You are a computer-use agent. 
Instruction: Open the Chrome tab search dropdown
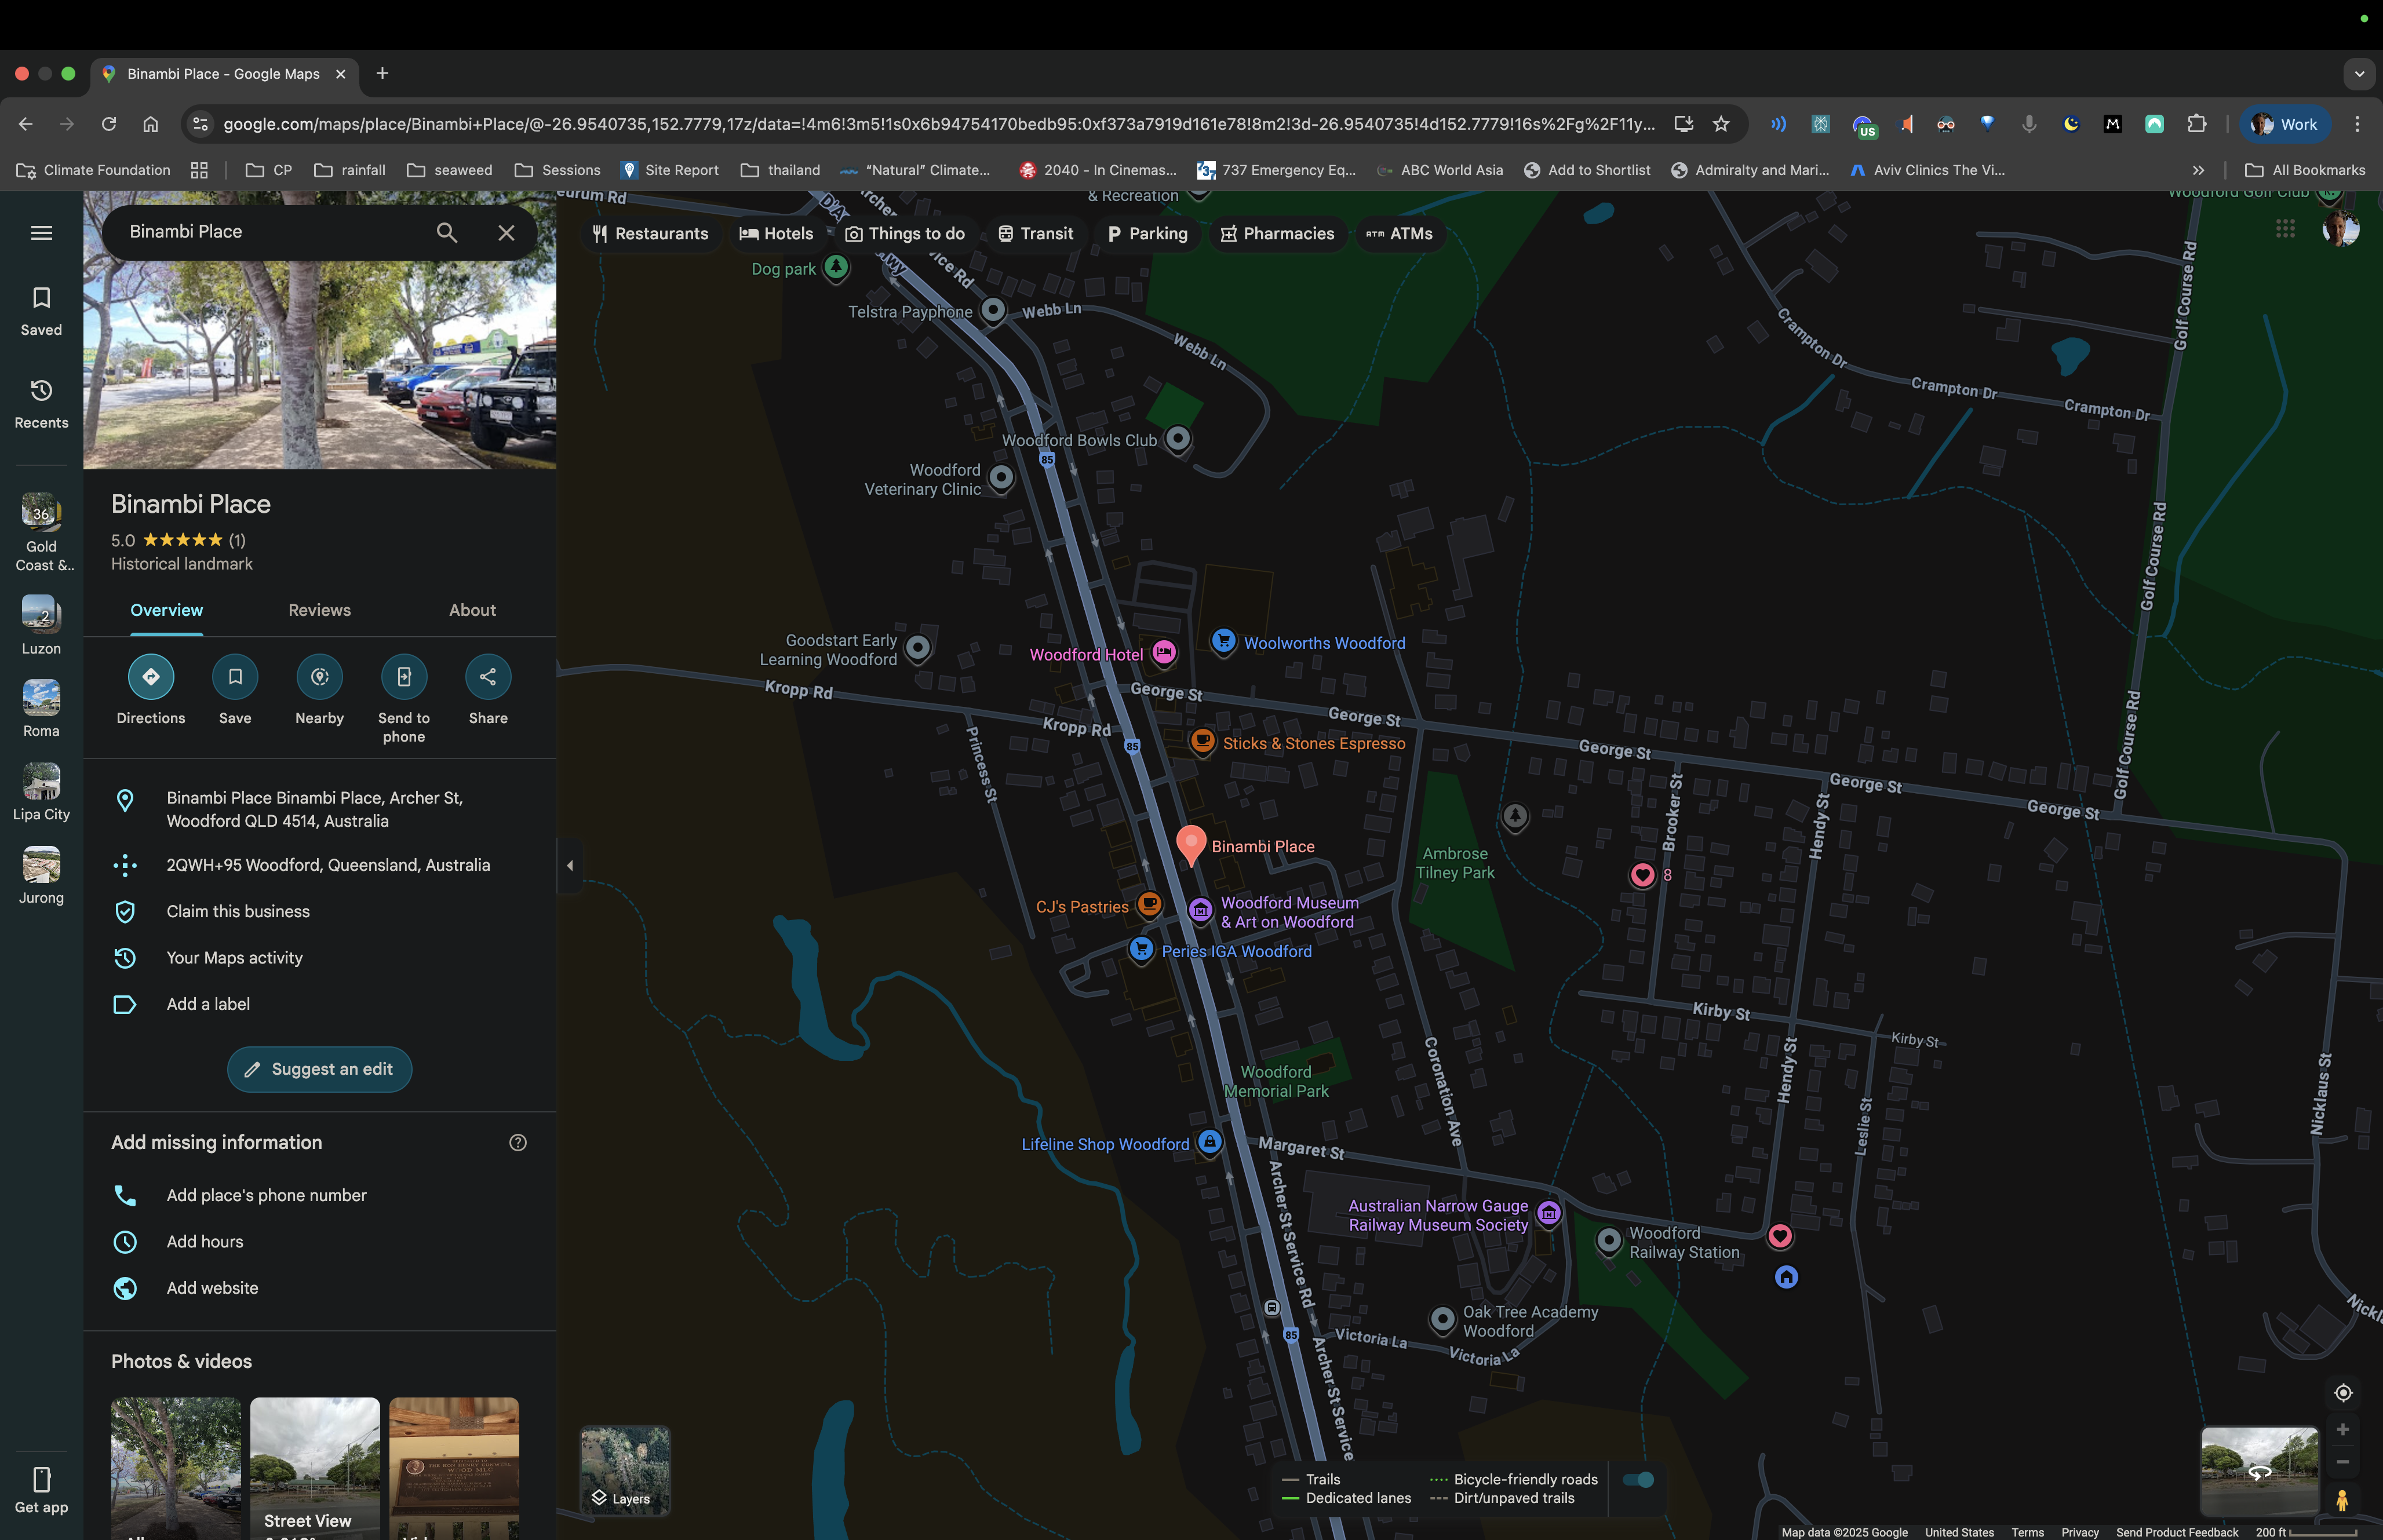tap(2359, 74)
